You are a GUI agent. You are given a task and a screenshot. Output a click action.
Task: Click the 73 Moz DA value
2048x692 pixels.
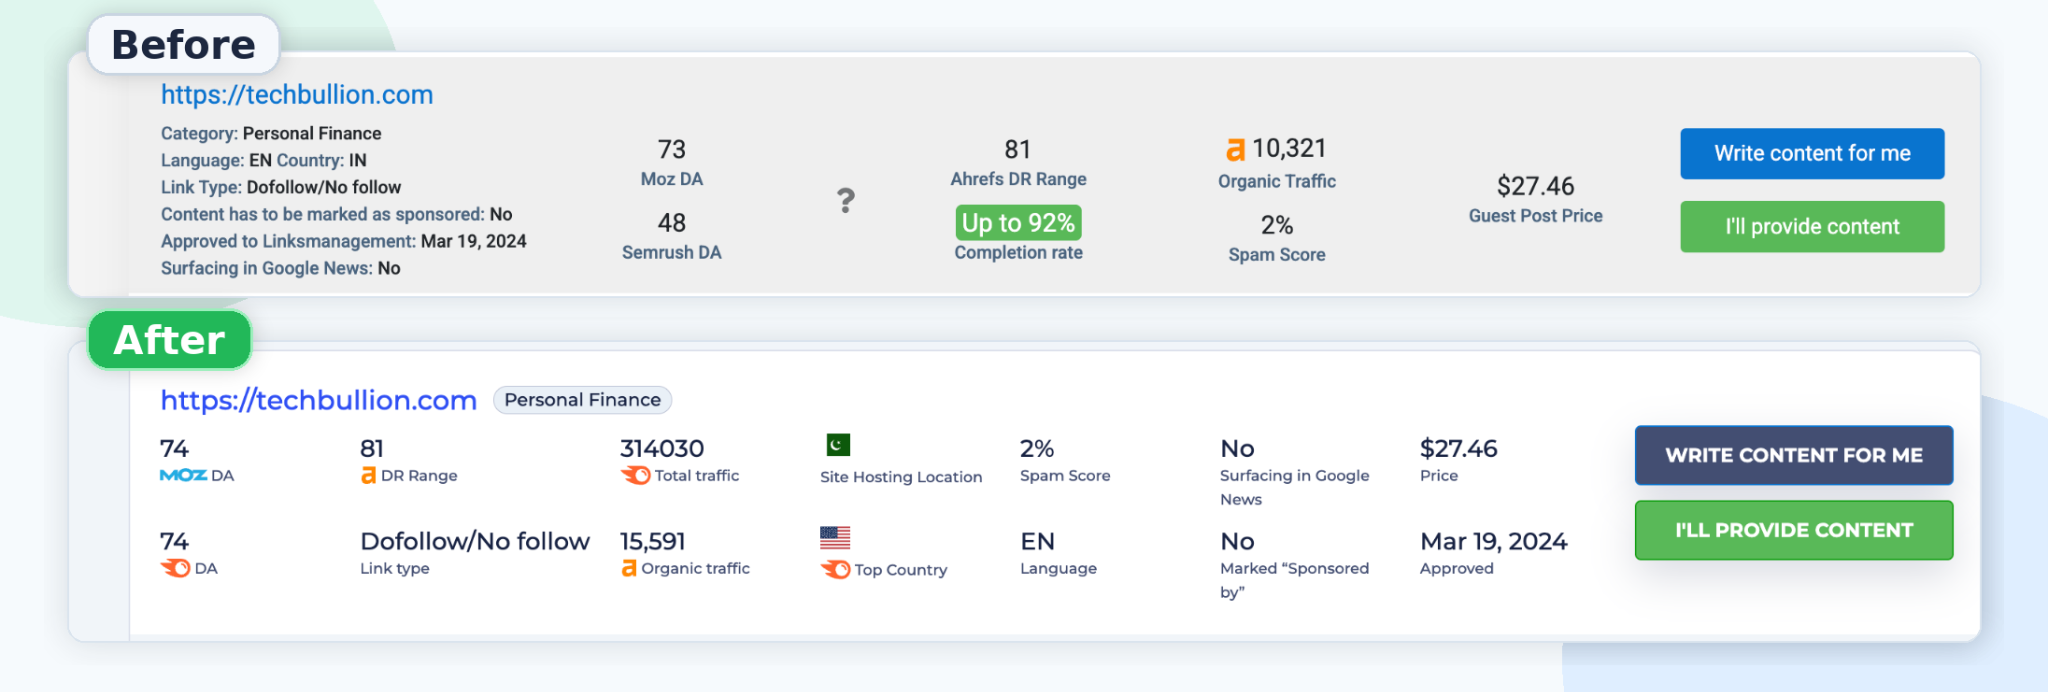point(671,149)
